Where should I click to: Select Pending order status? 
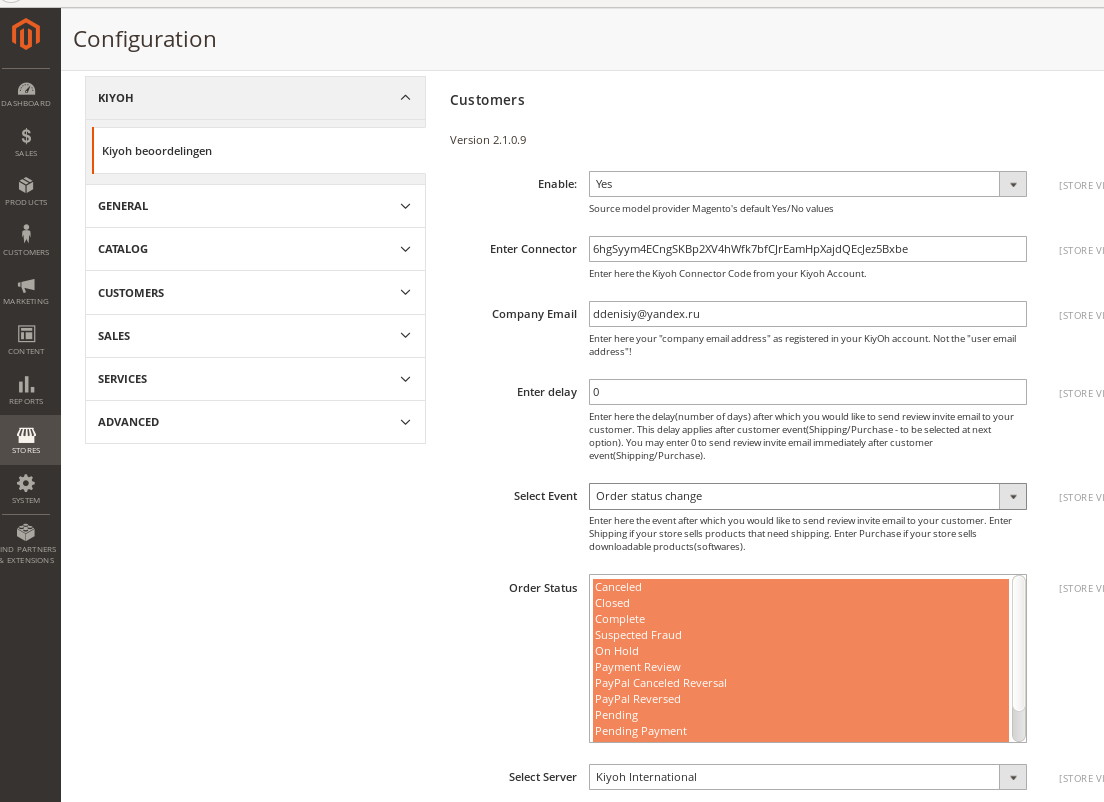tap(801, 715)
